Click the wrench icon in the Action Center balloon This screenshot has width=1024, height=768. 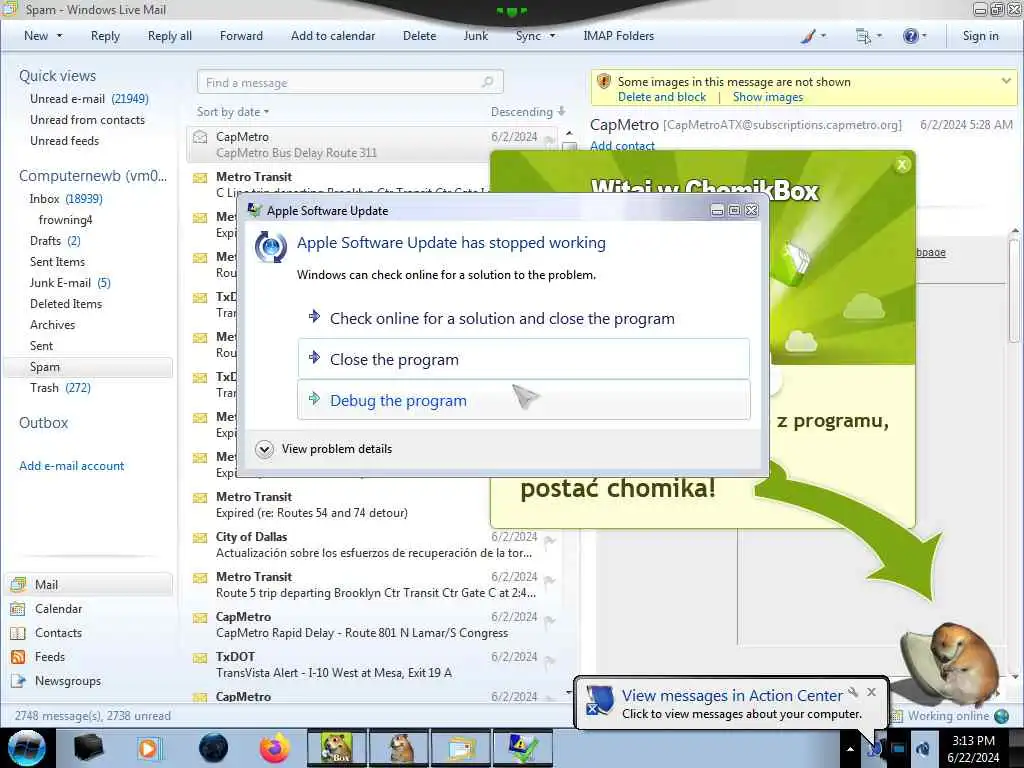[x=853, y=692]
